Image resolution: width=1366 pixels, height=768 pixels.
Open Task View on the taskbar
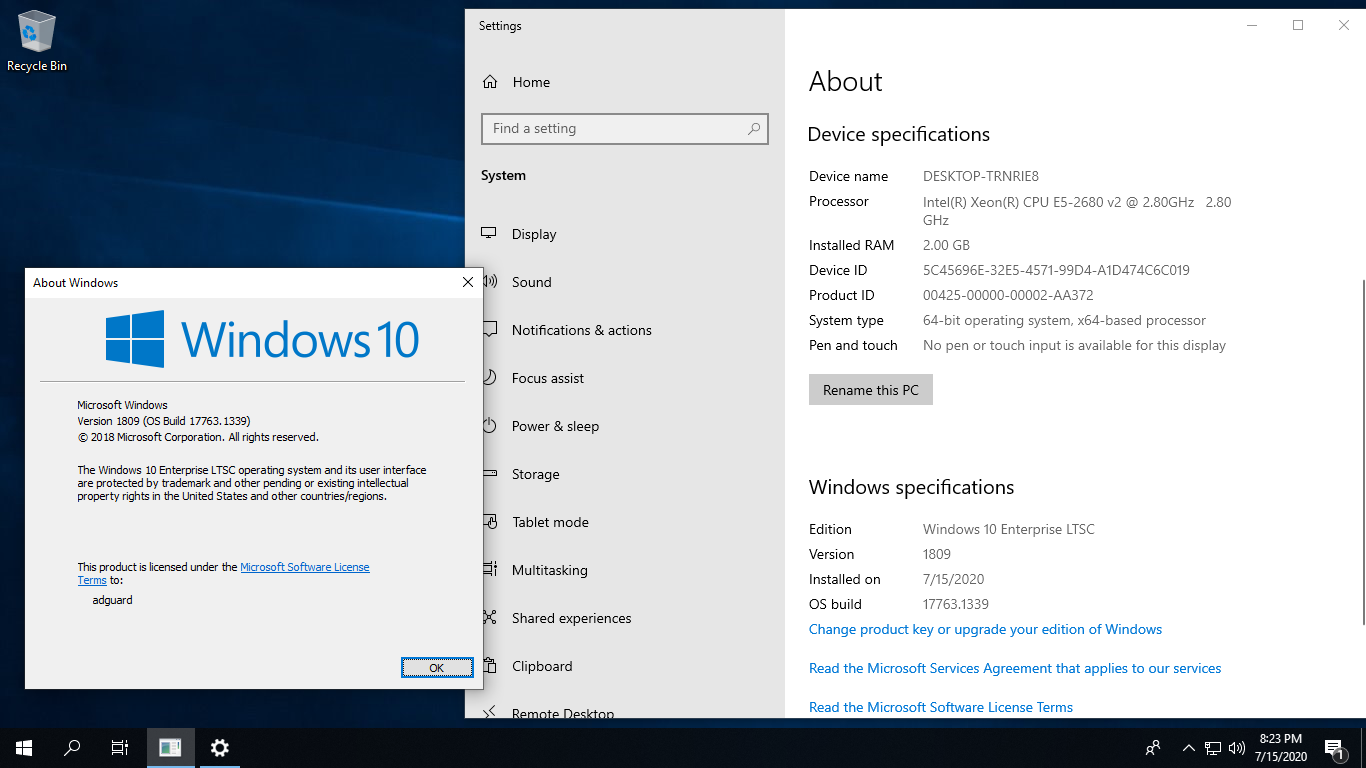tap(120, 747)
